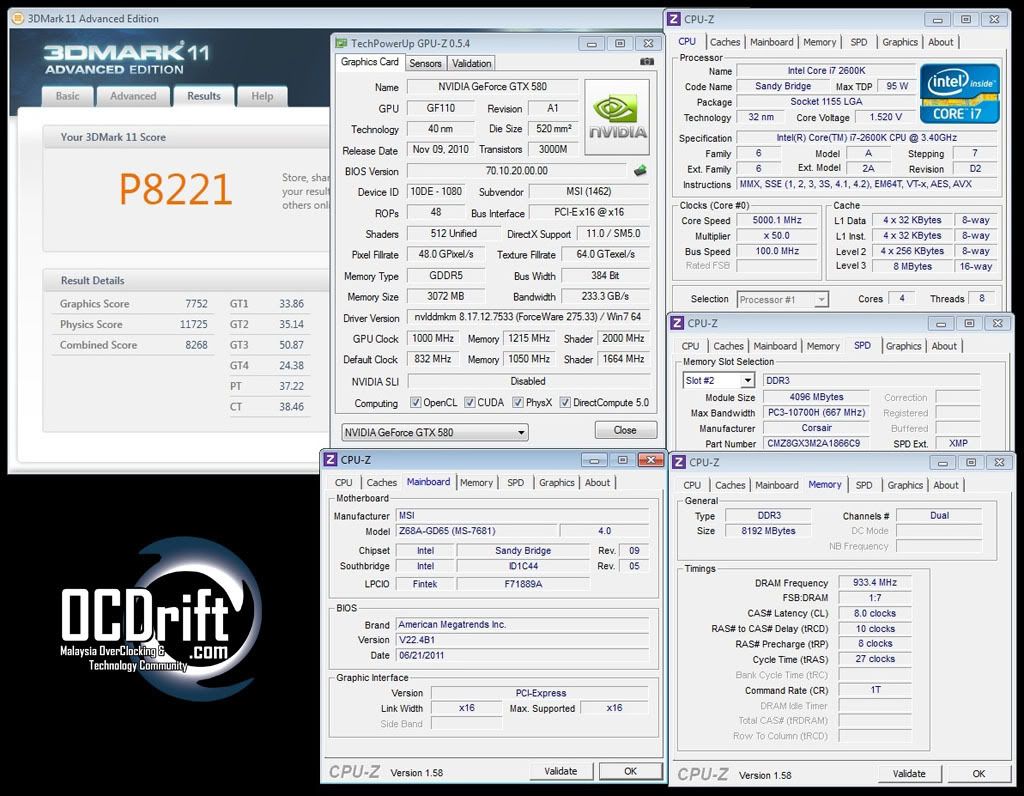Click the GPU-Z title bar app icon
The height and width of the screenshot is (796, 1024).
point(342,44)
